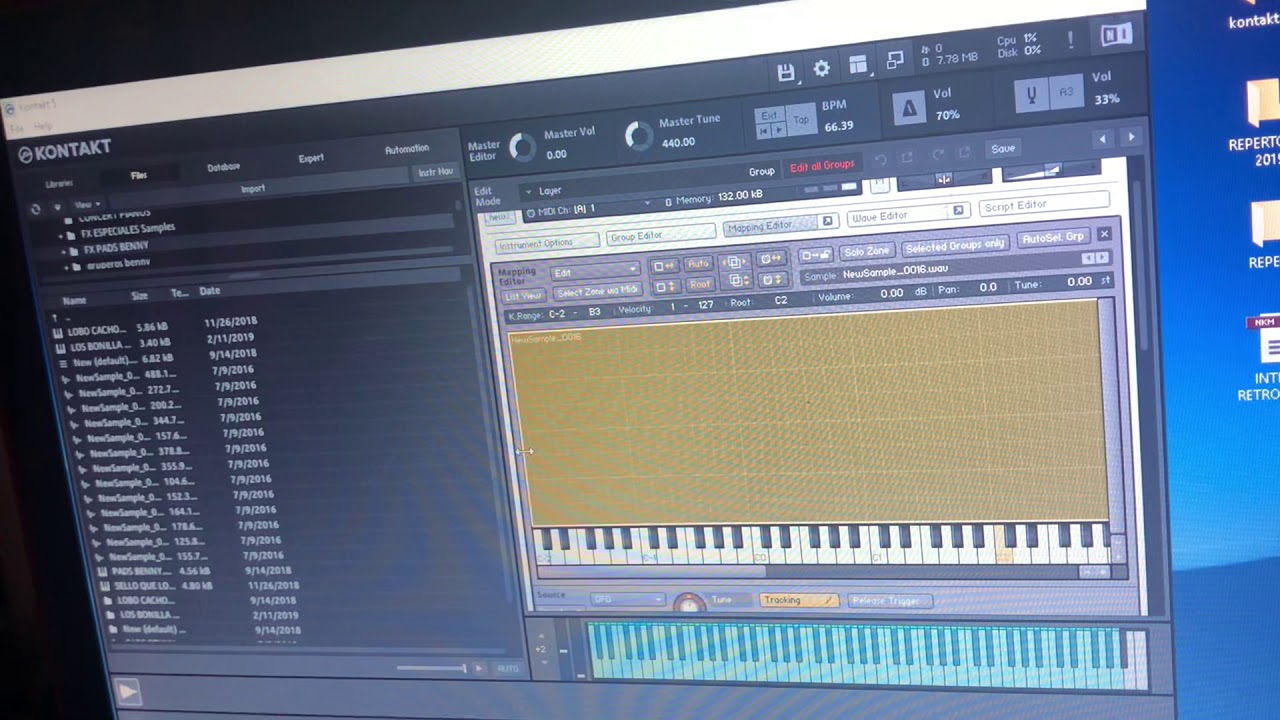Image resolution: width=1280 pixels, height=720 pixels.
Task: Toggle AutoSel. Grp
Action: click(x=1052, y=238)
